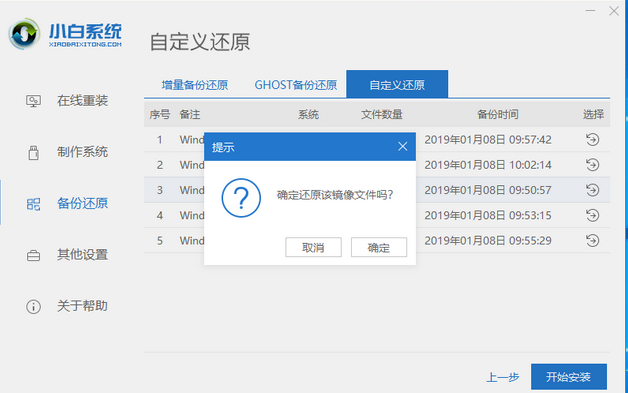
Task: Click the question mark icon in dialog
Action: click(241, 198)
